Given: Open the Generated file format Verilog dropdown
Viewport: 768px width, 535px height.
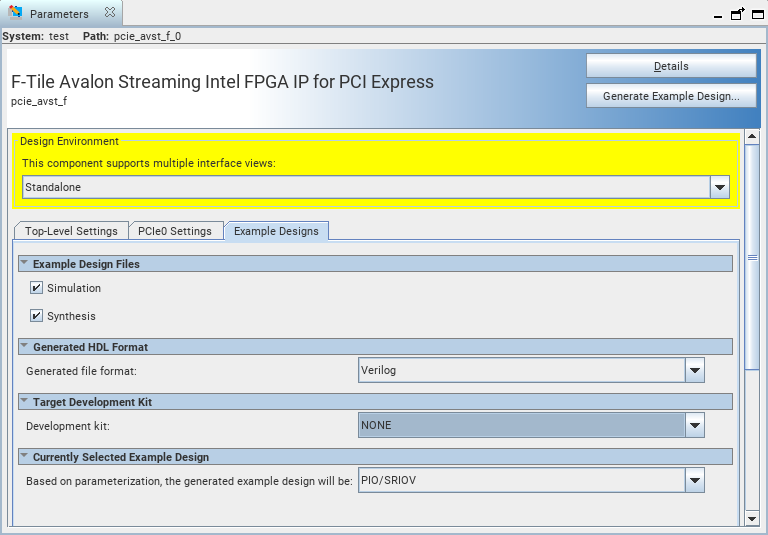Looking at the screenshot, I should coord(695,370).
